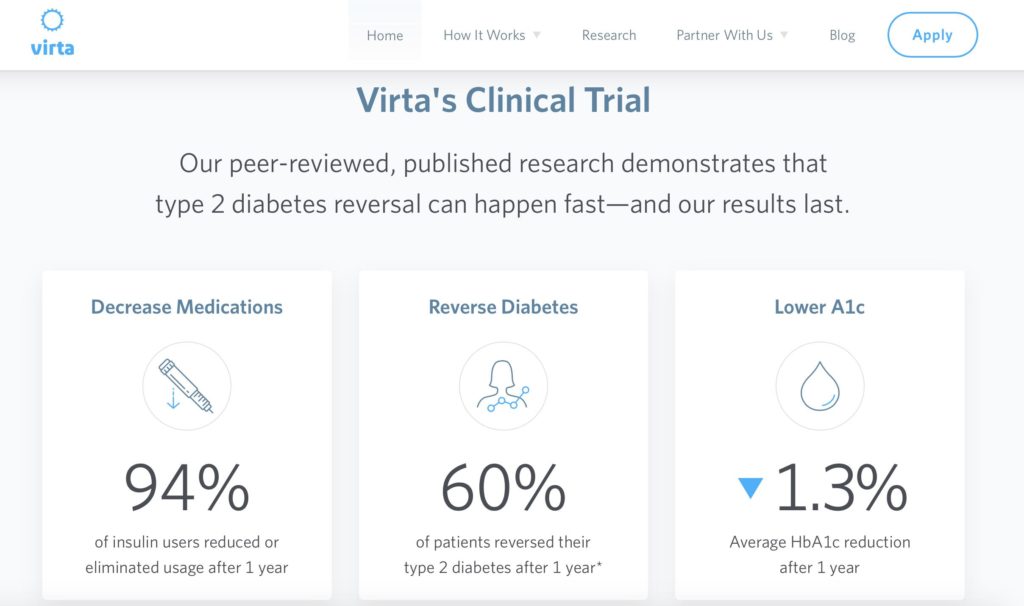Open the Blog link in navigation
Screen dimensions: 1024x606
(x=842, y=35)
